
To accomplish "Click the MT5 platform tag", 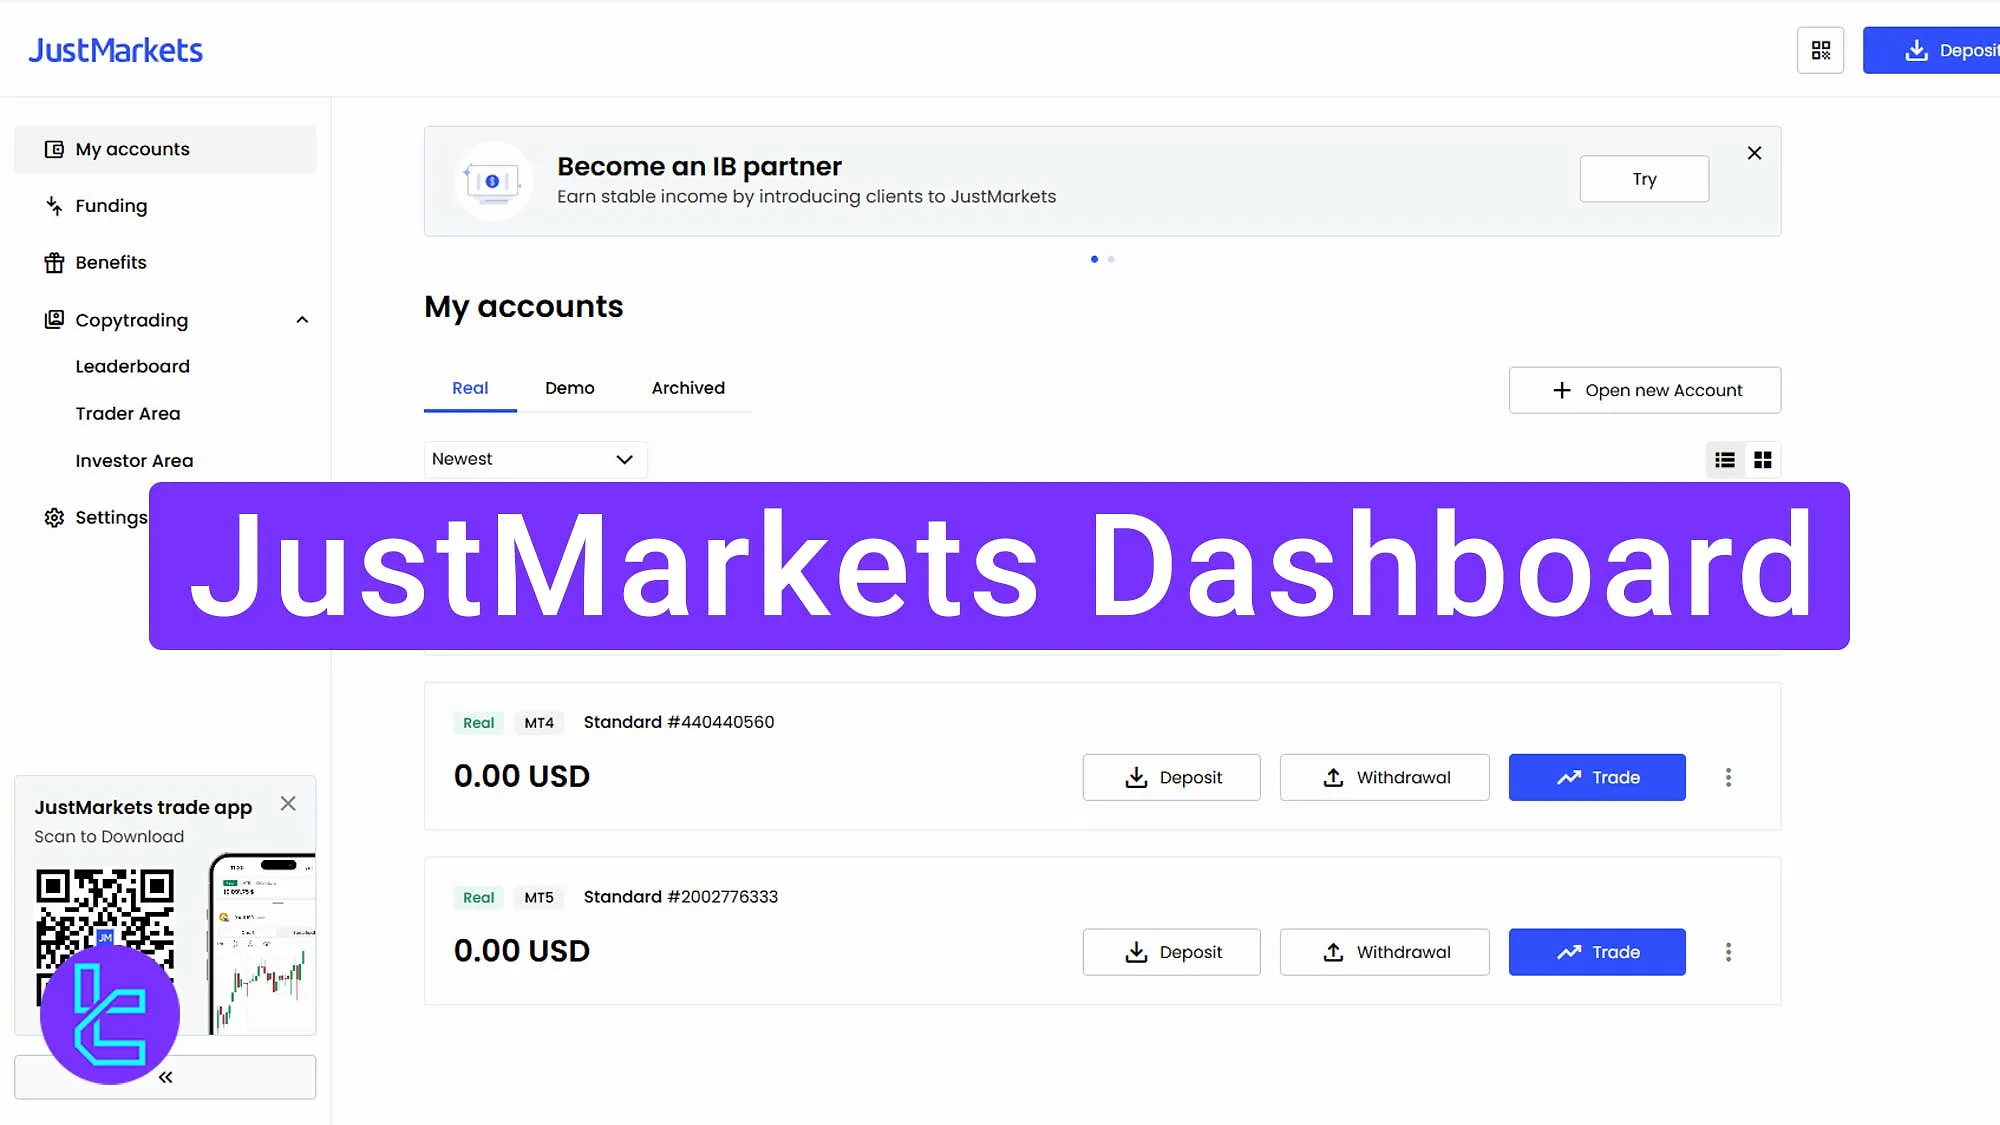I will pos(539,898).
